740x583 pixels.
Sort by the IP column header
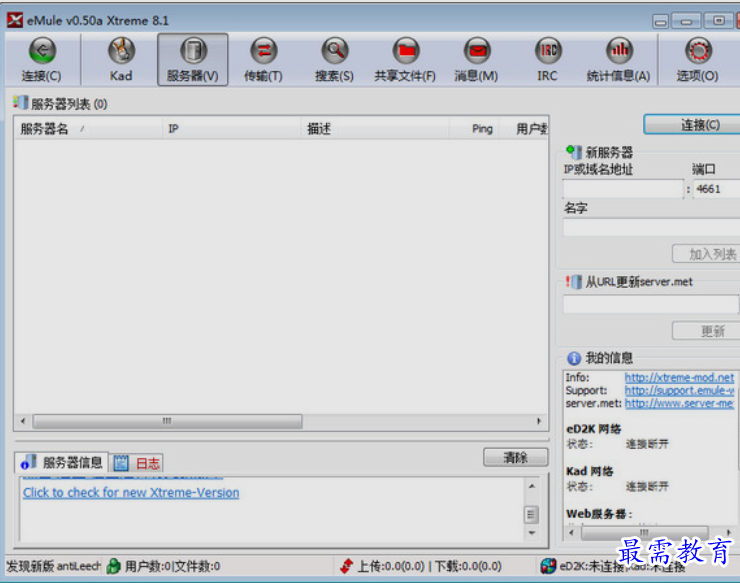pos(231,128)
